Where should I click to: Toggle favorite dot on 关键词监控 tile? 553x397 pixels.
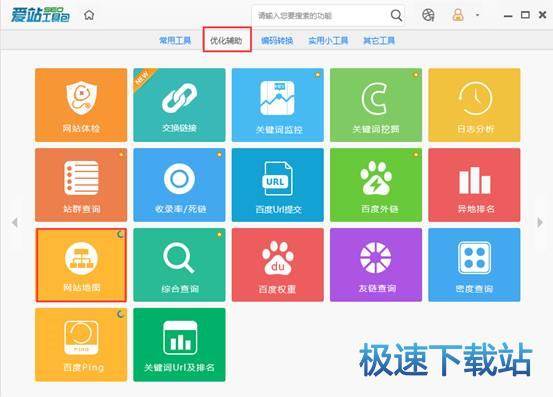(x=317, y=75)
